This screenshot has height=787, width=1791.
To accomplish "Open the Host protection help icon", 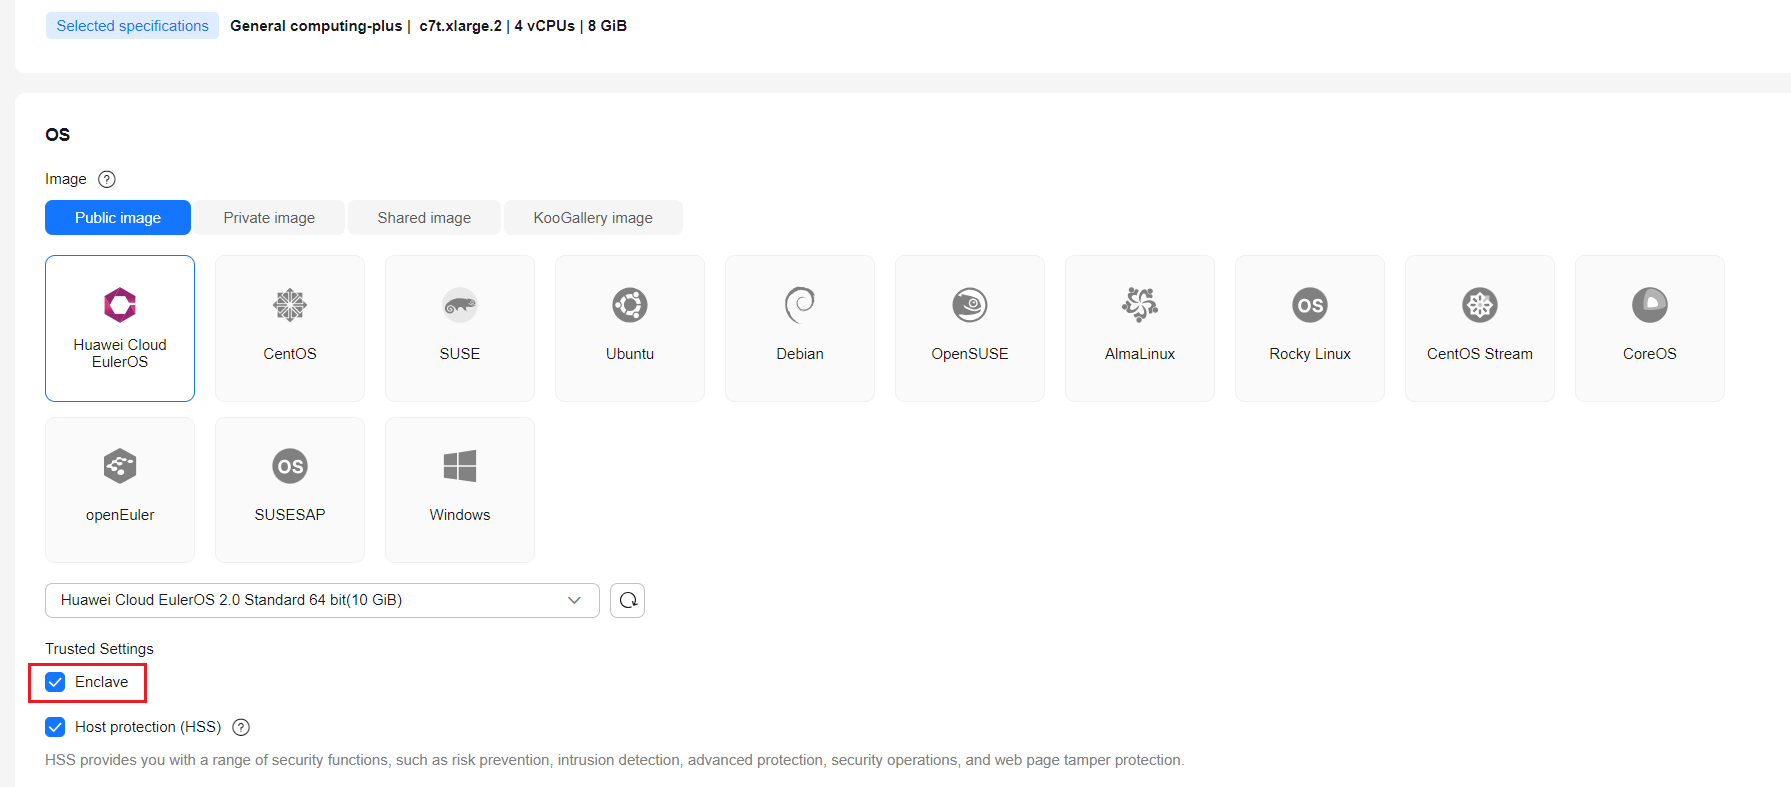I will point(241,727).
